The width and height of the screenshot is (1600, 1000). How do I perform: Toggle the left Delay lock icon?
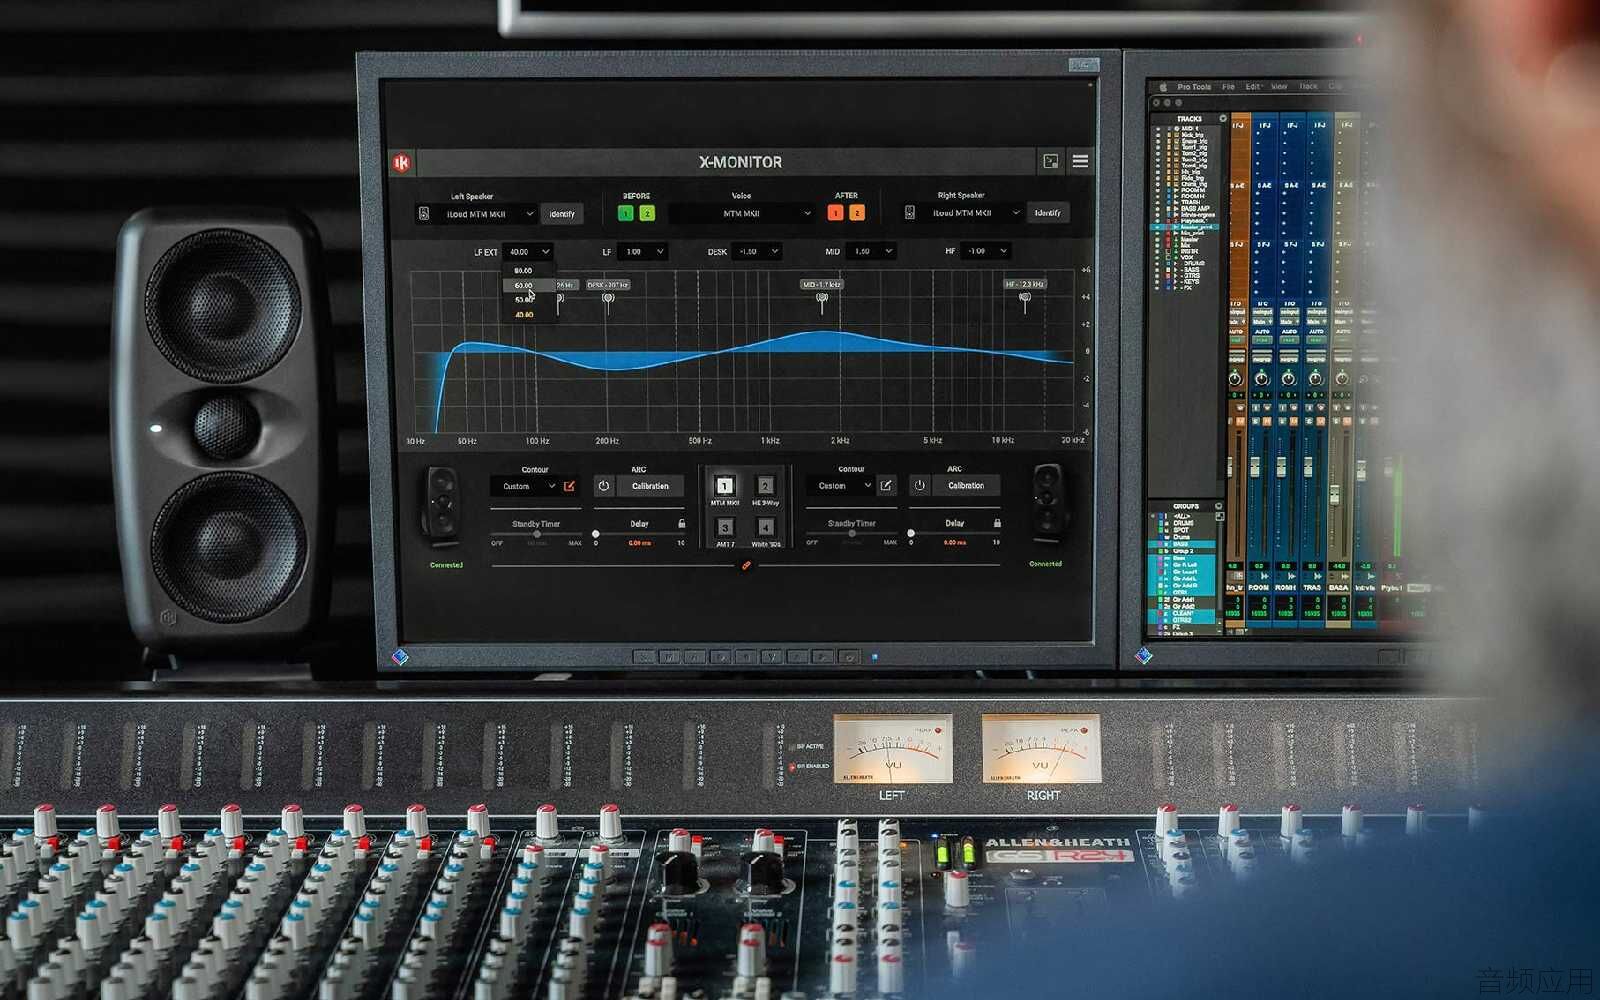click(x=682, y=523)
